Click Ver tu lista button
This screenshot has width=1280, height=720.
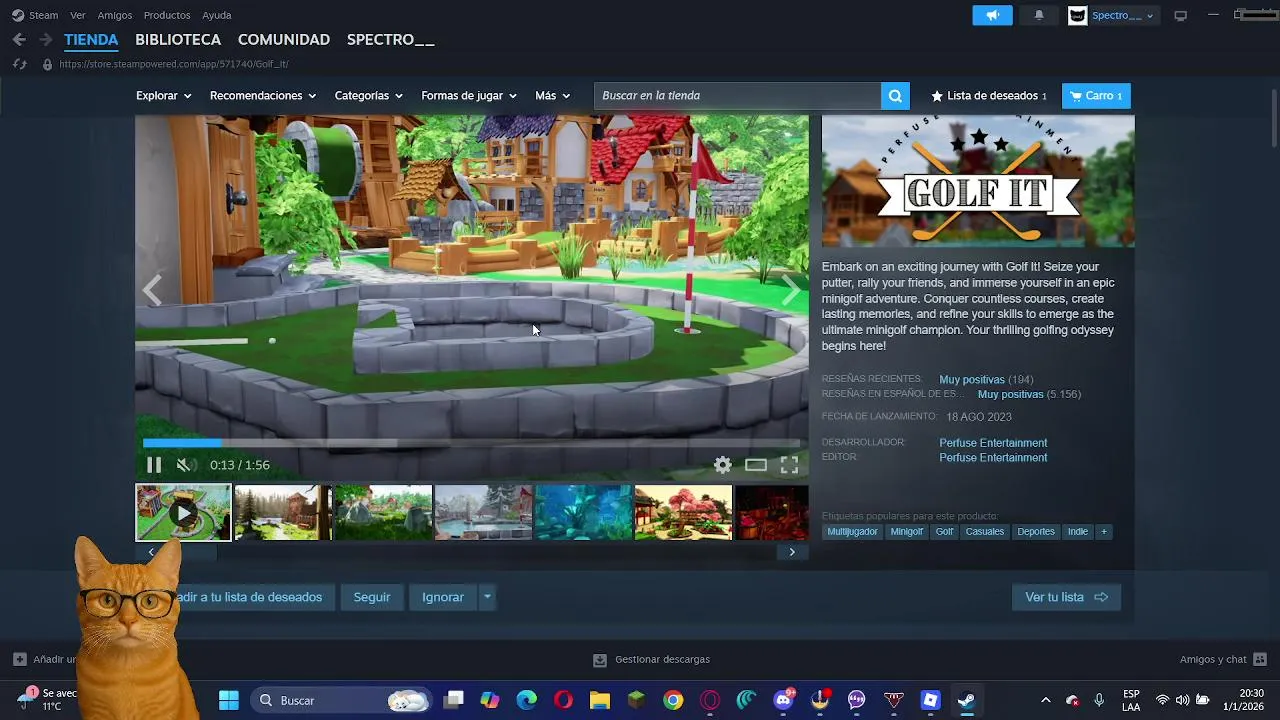pyautogui.click(x=1066, y=597)
